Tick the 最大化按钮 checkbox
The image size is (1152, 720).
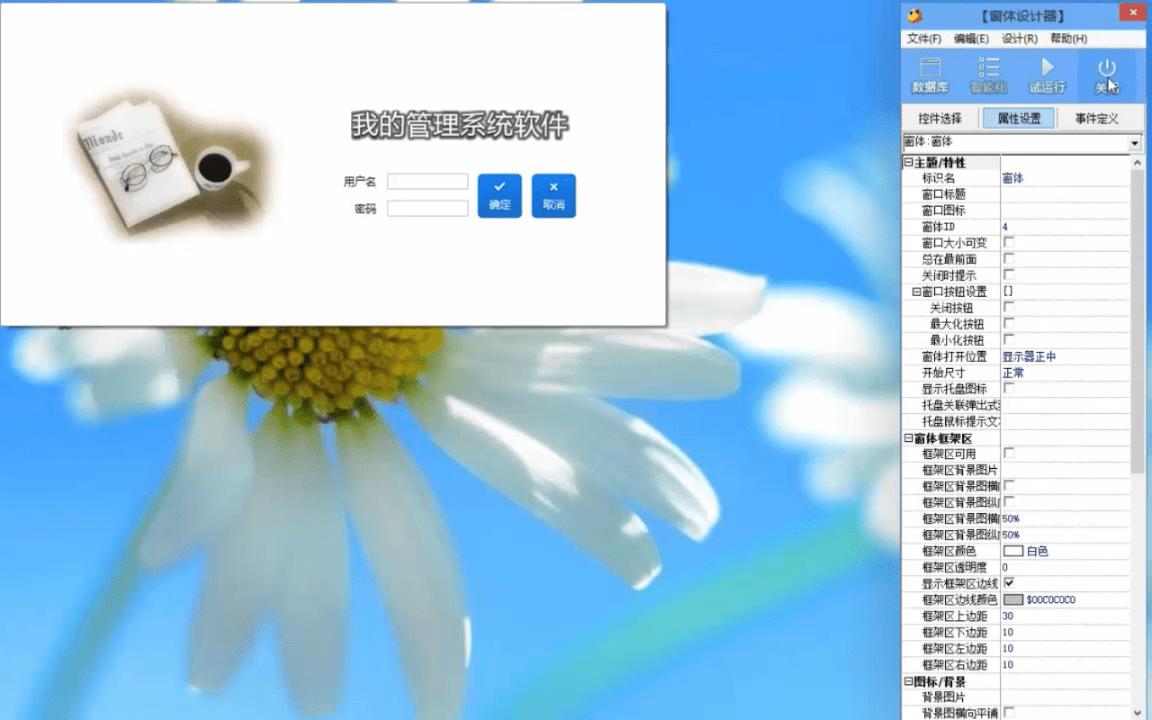(x=1009, y=323)
